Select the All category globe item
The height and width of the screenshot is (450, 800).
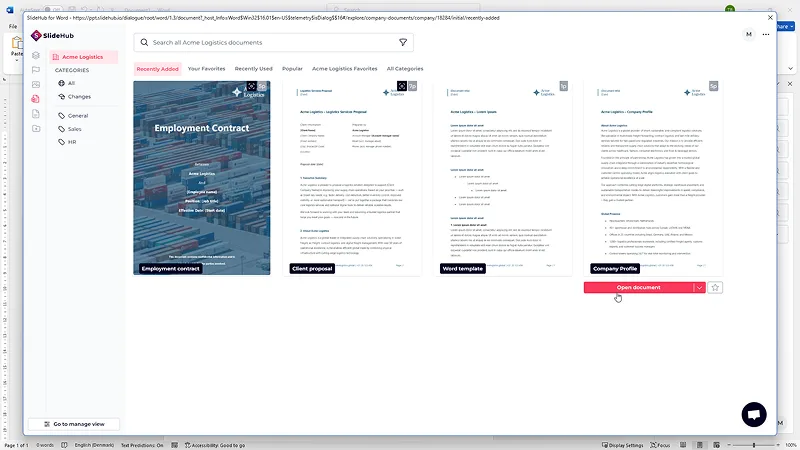coord(67,83)
